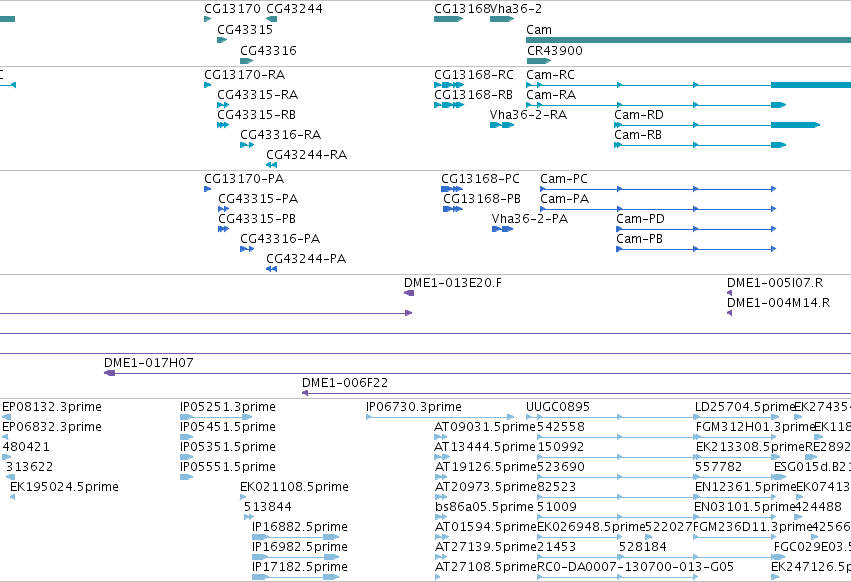Click BAC end DME1-004M14.R
This screenshot has width=851, height=582.
(778, 303)
